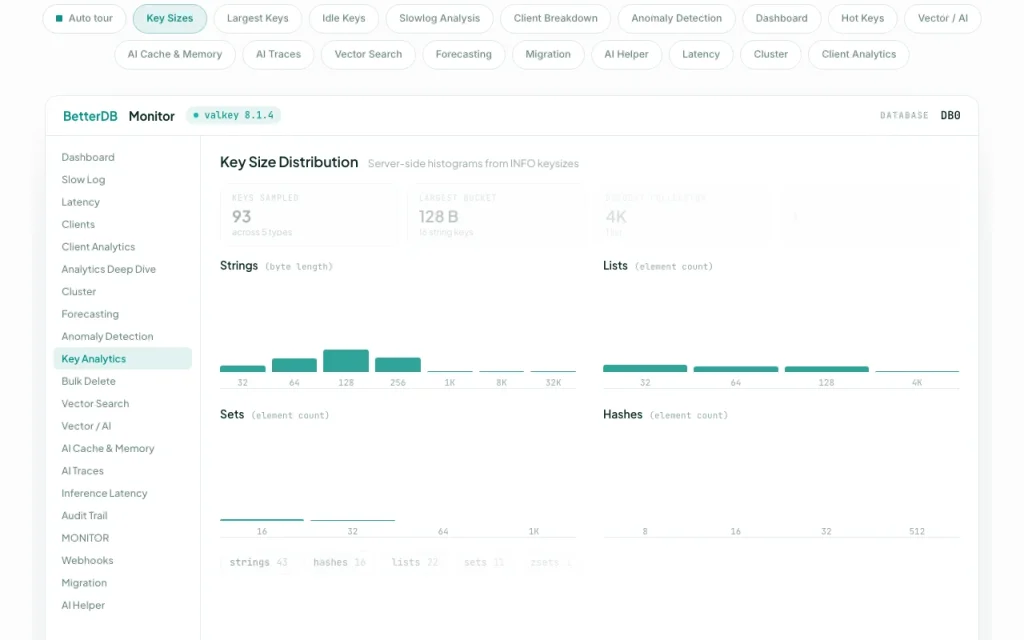Click the Strings 32 histogram bar
Image resolution: width=1024 pixels, height=640 pixels.
tap(242, 369)
